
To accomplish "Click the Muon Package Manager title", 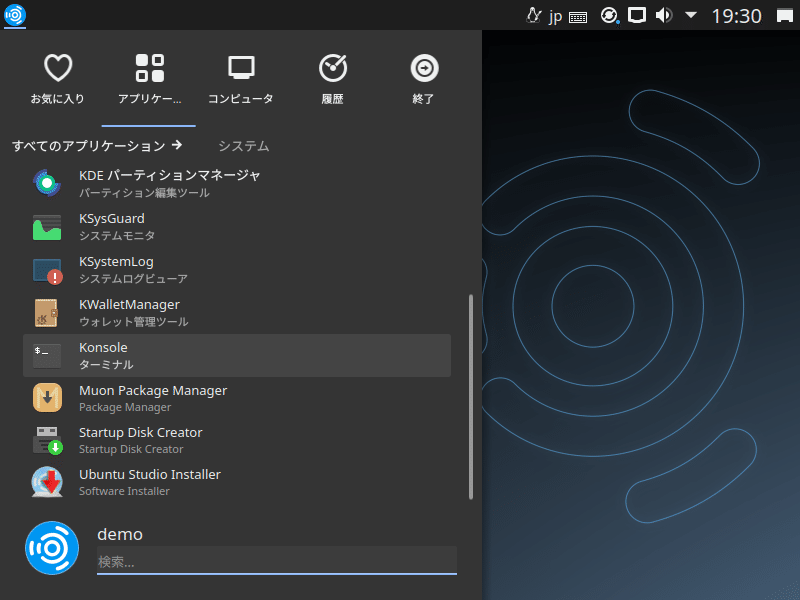I will [x=153, y=390].
